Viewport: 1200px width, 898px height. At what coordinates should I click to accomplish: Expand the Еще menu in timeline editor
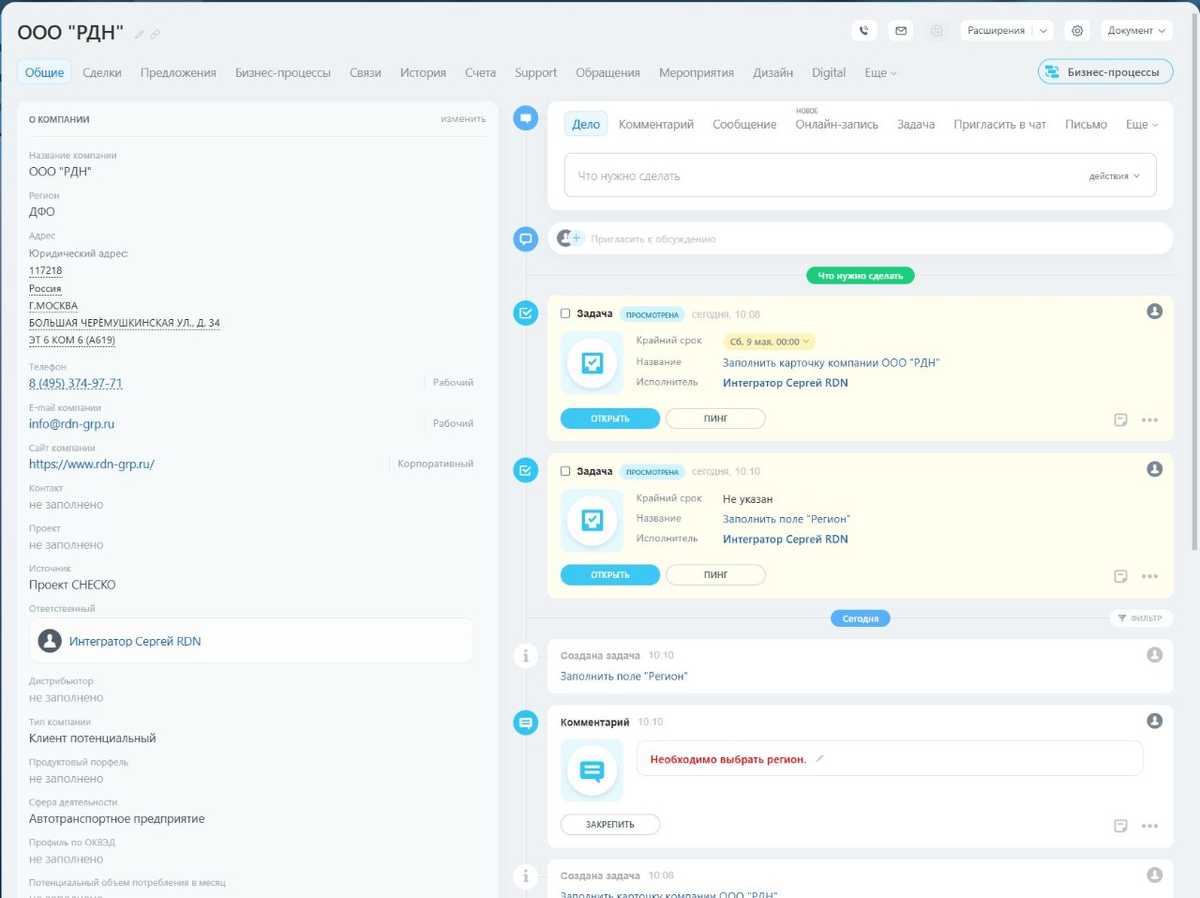click(x=1142, y=125)
